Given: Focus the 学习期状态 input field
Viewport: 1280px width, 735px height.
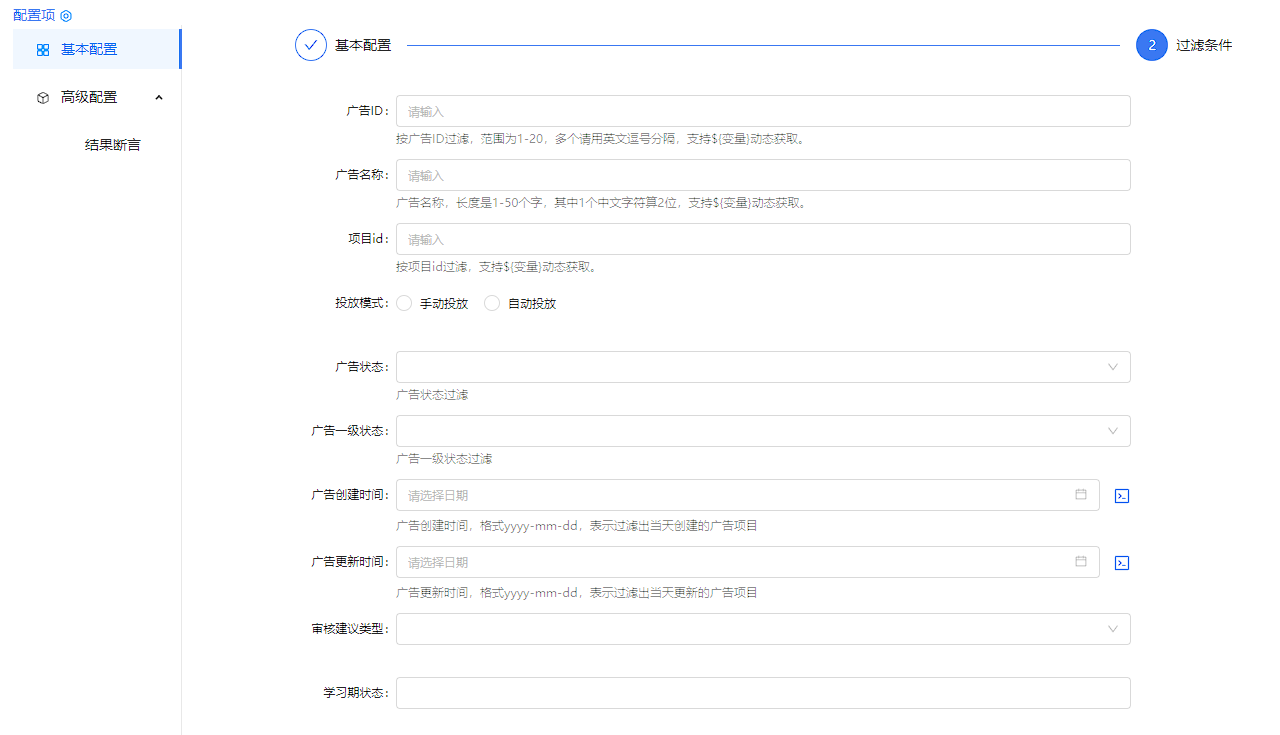Looking at the screenshot, I should pyautogui.click(x=762, y=693).
